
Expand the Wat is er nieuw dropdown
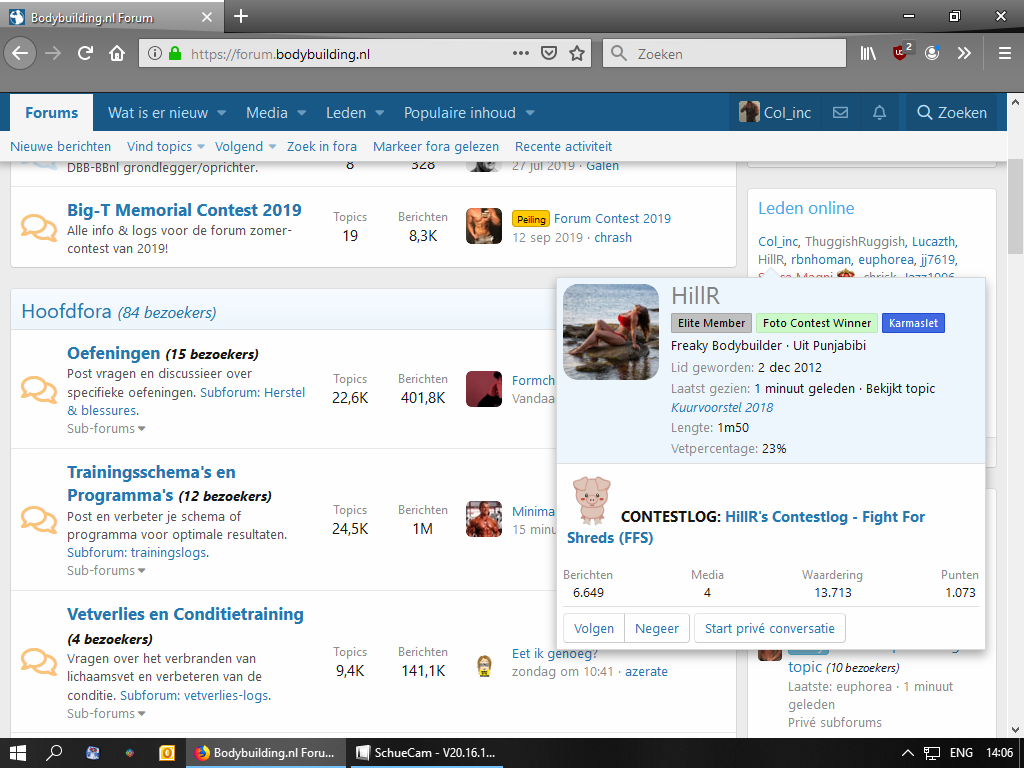point(221,113)
